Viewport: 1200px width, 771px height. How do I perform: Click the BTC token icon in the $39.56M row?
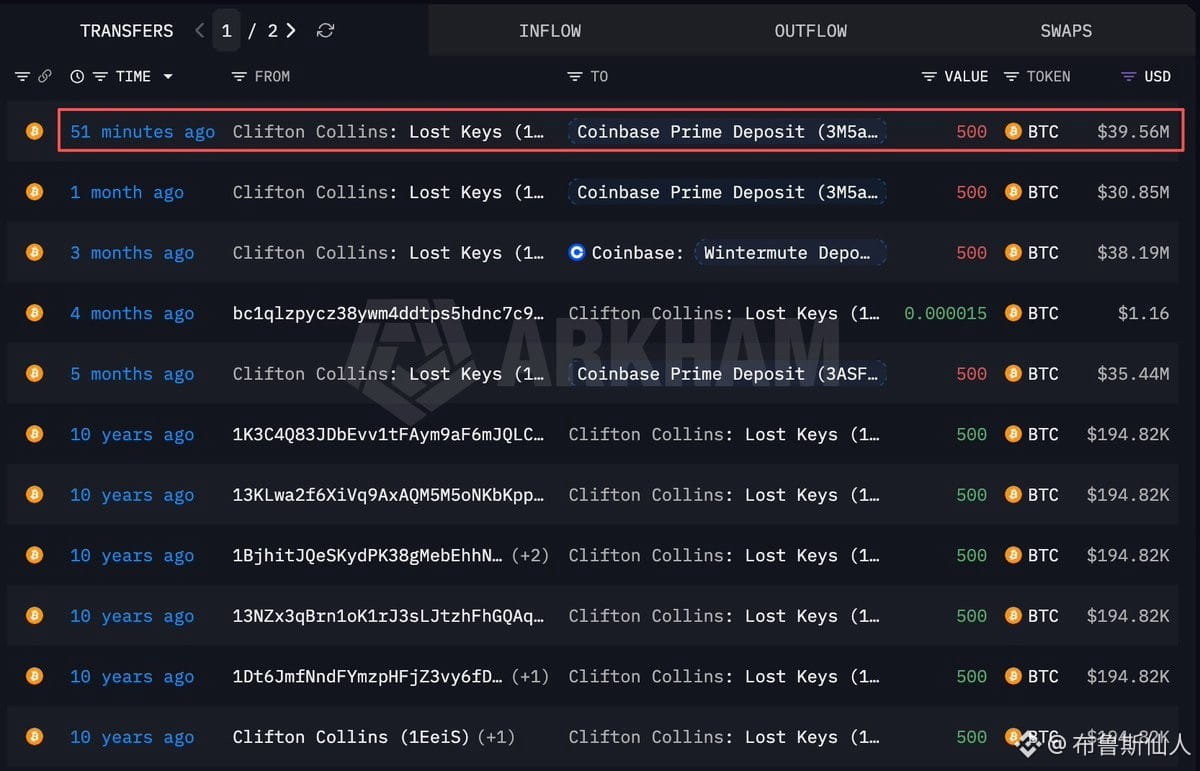[x=1013, y=131]
